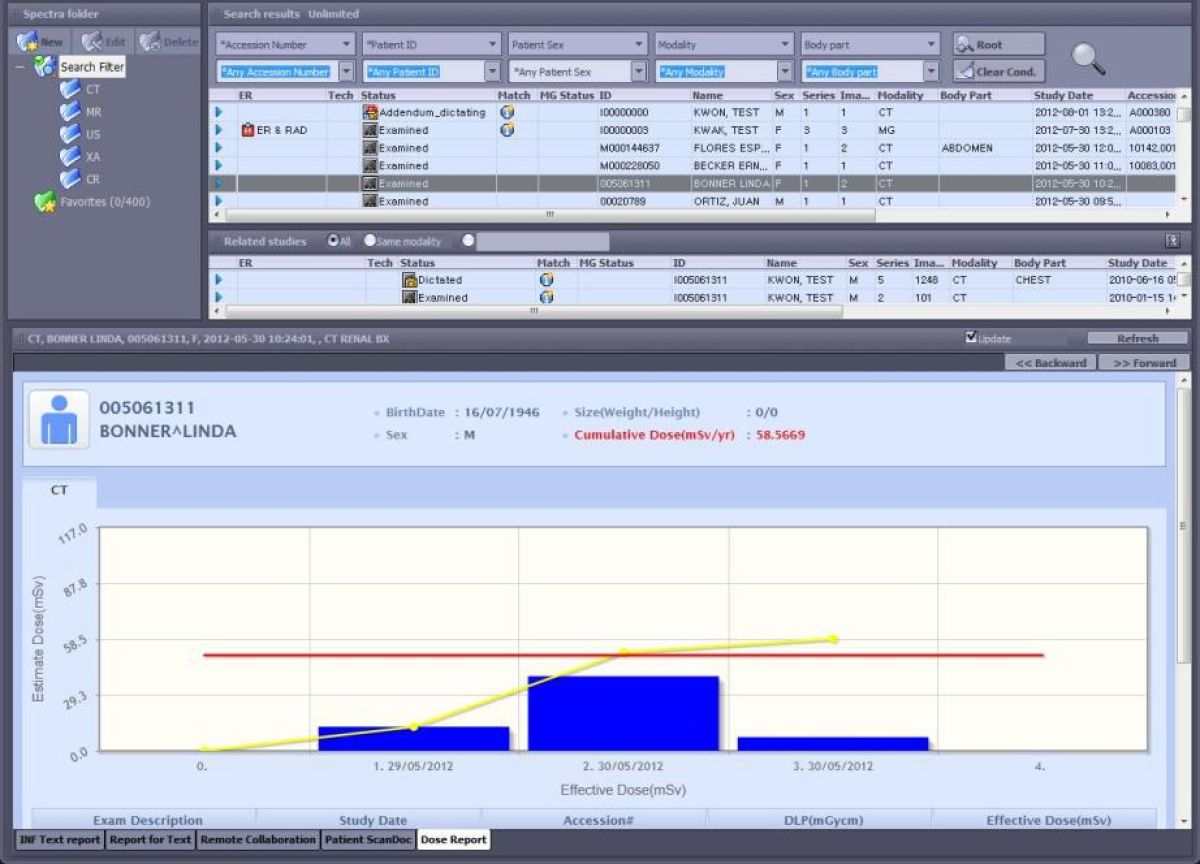Switch to the Remote Collaboration tab
Viewport: 1200px width, 864px height.
(x=258, y=840)
